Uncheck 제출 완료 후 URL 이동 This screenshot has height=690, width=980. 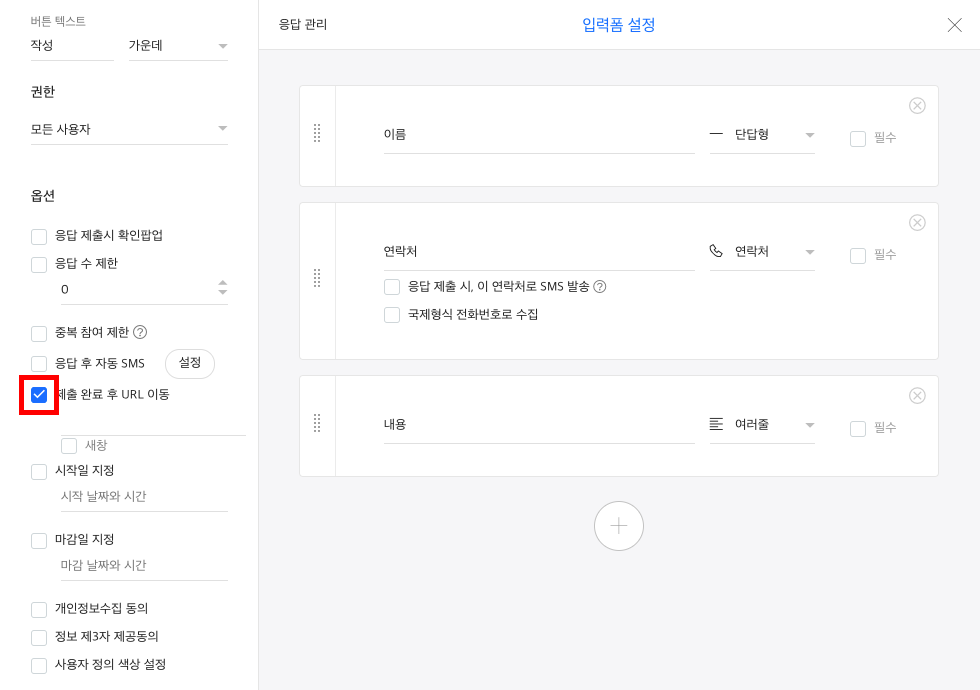[x=39, y=394]
